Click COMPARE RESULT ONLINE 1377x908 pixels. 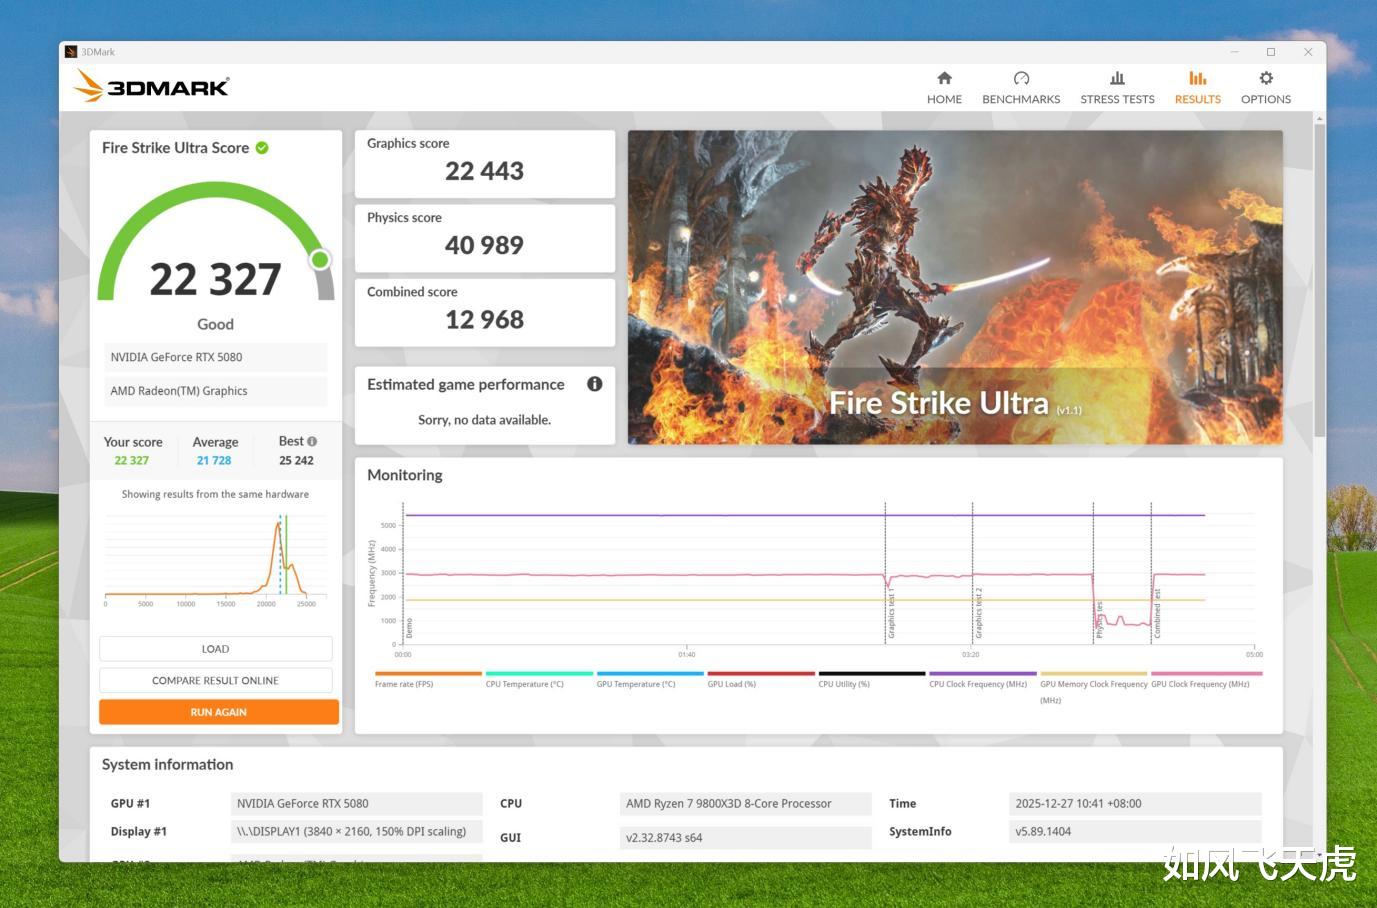(216, 681)
